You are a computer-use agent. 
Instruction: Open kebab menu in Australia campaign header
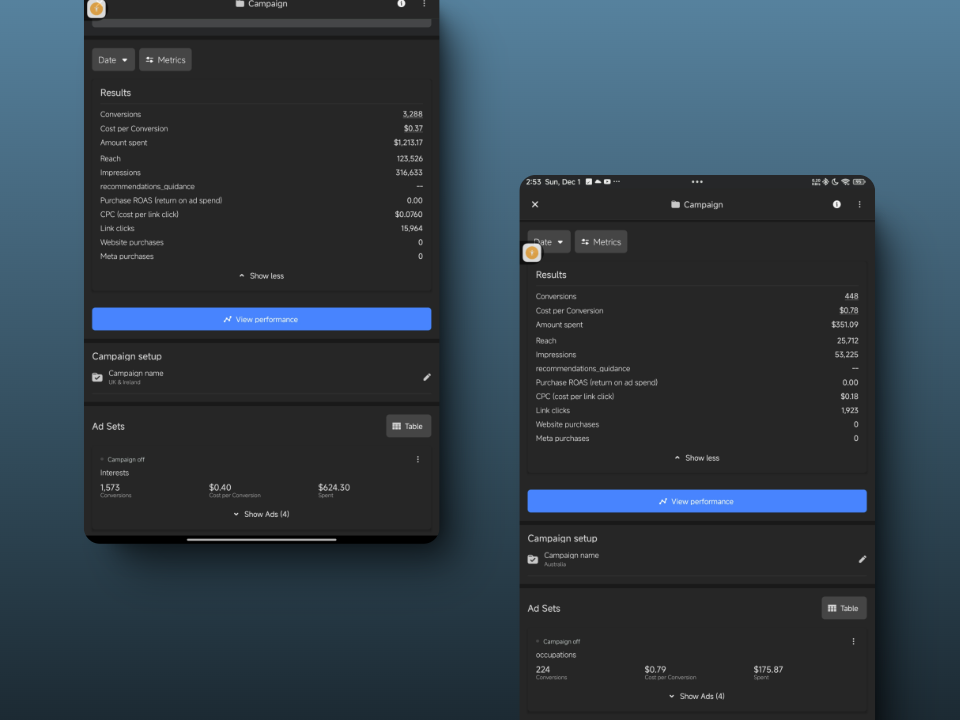click(859, 205)
